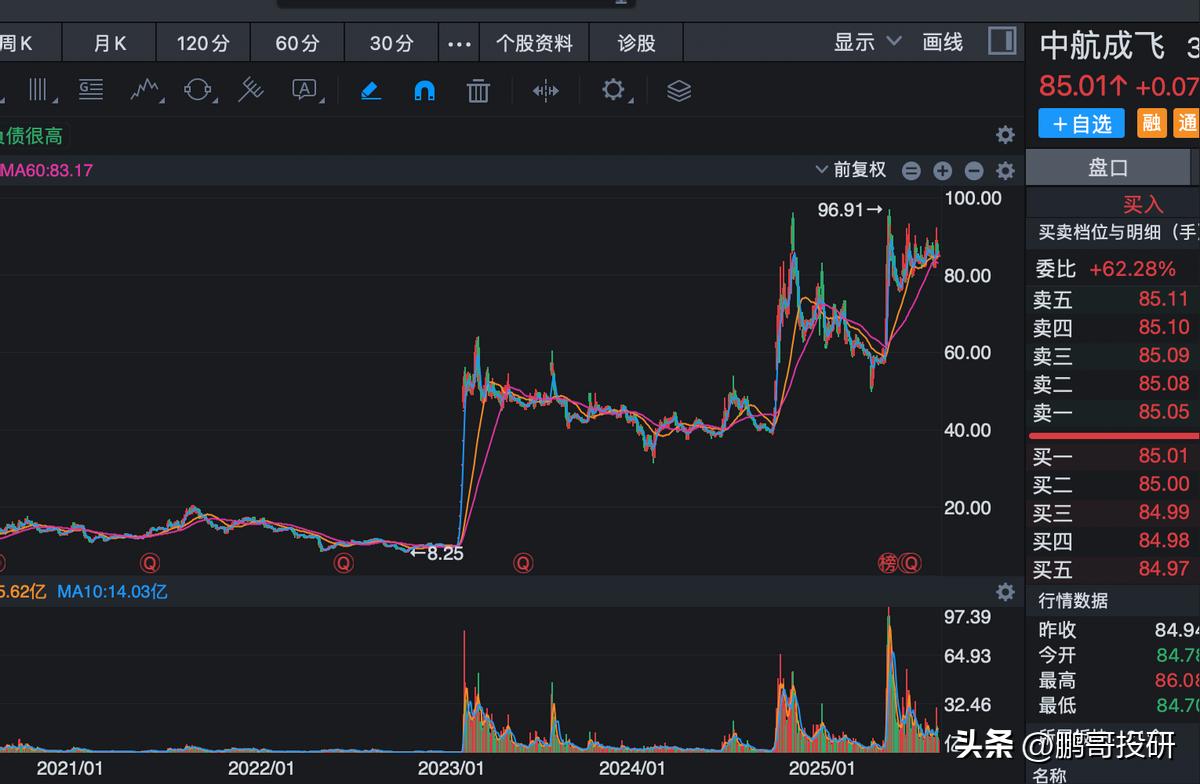The height and width of the screenshot is (784, 1200).
Task: Zoom in the chart with the plus icon
Action: point(942,170)
